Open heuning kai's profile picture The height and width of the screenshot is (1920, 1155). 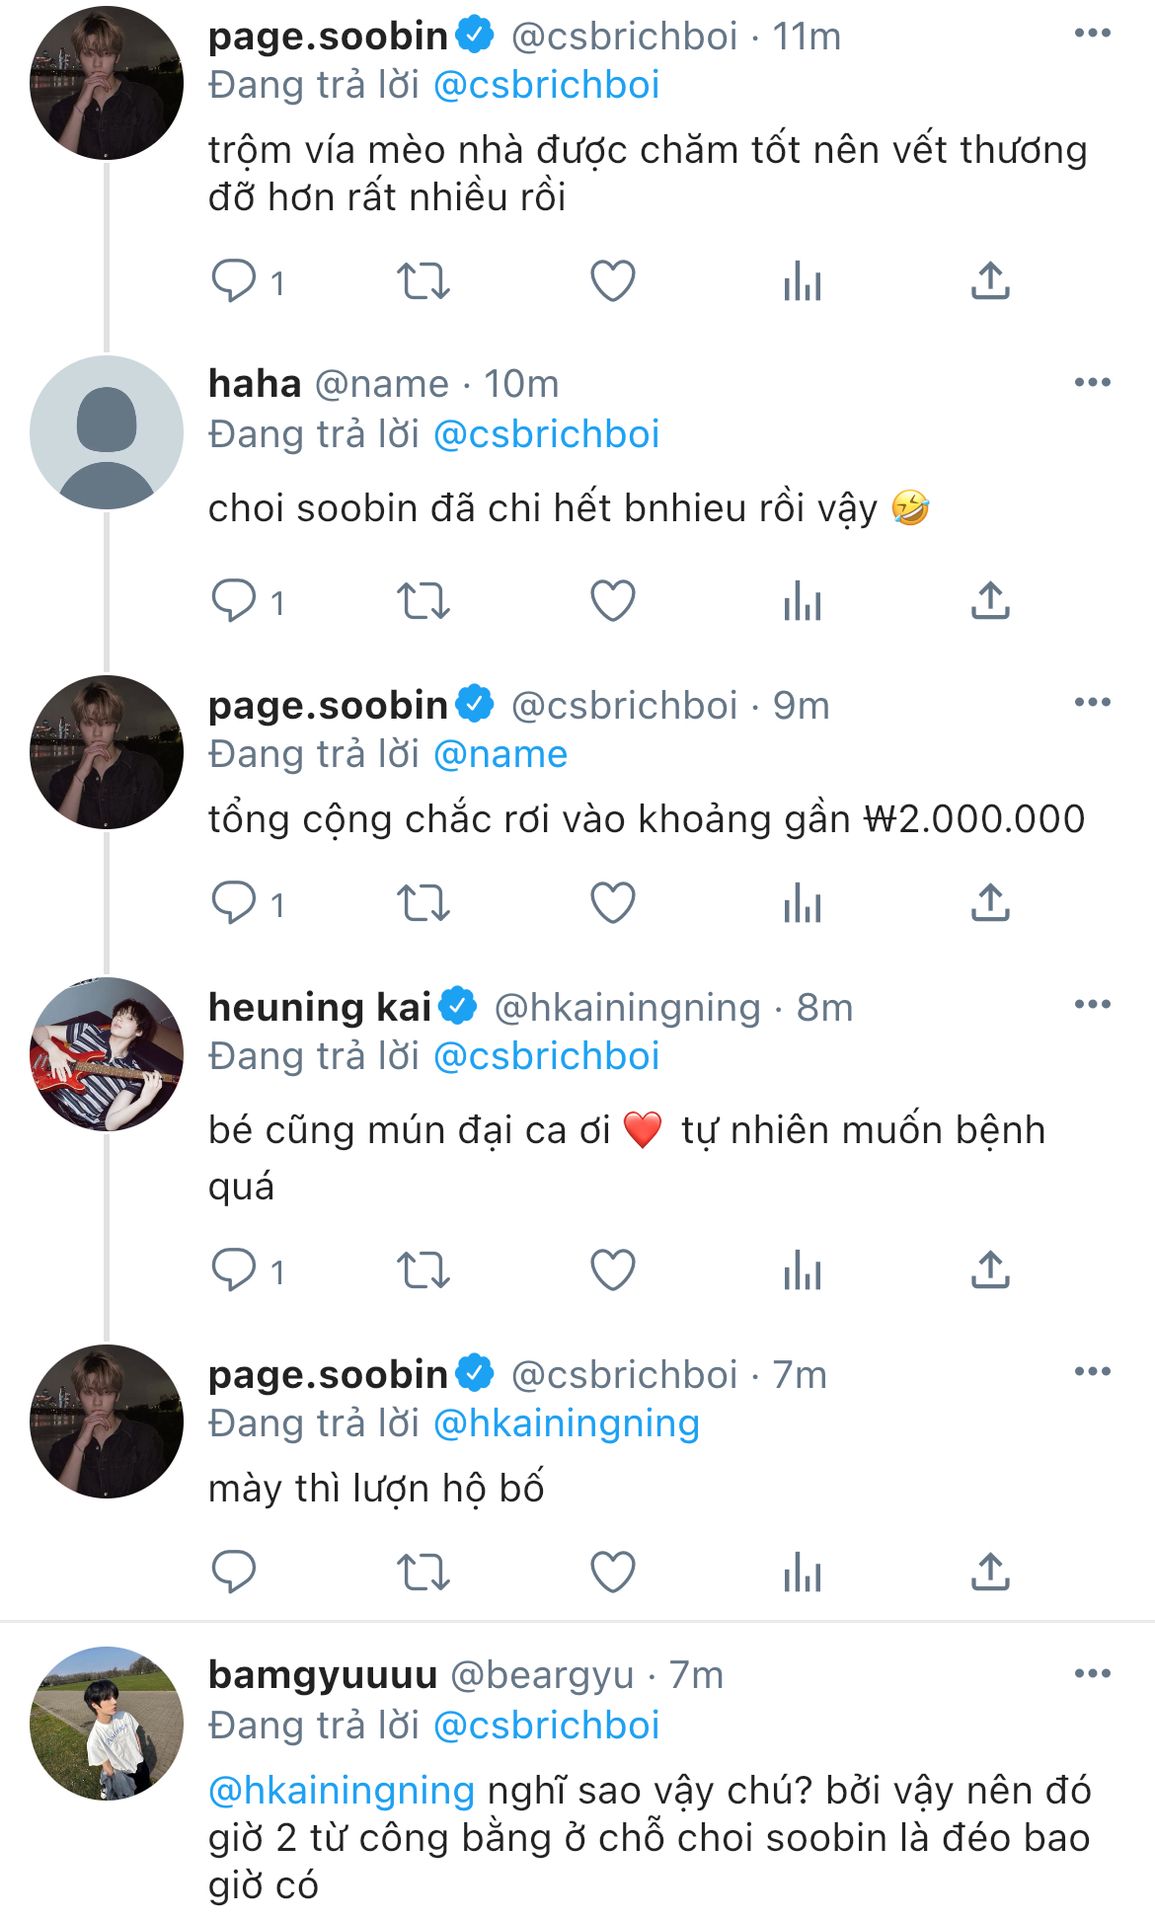[x=107, y=1054]
